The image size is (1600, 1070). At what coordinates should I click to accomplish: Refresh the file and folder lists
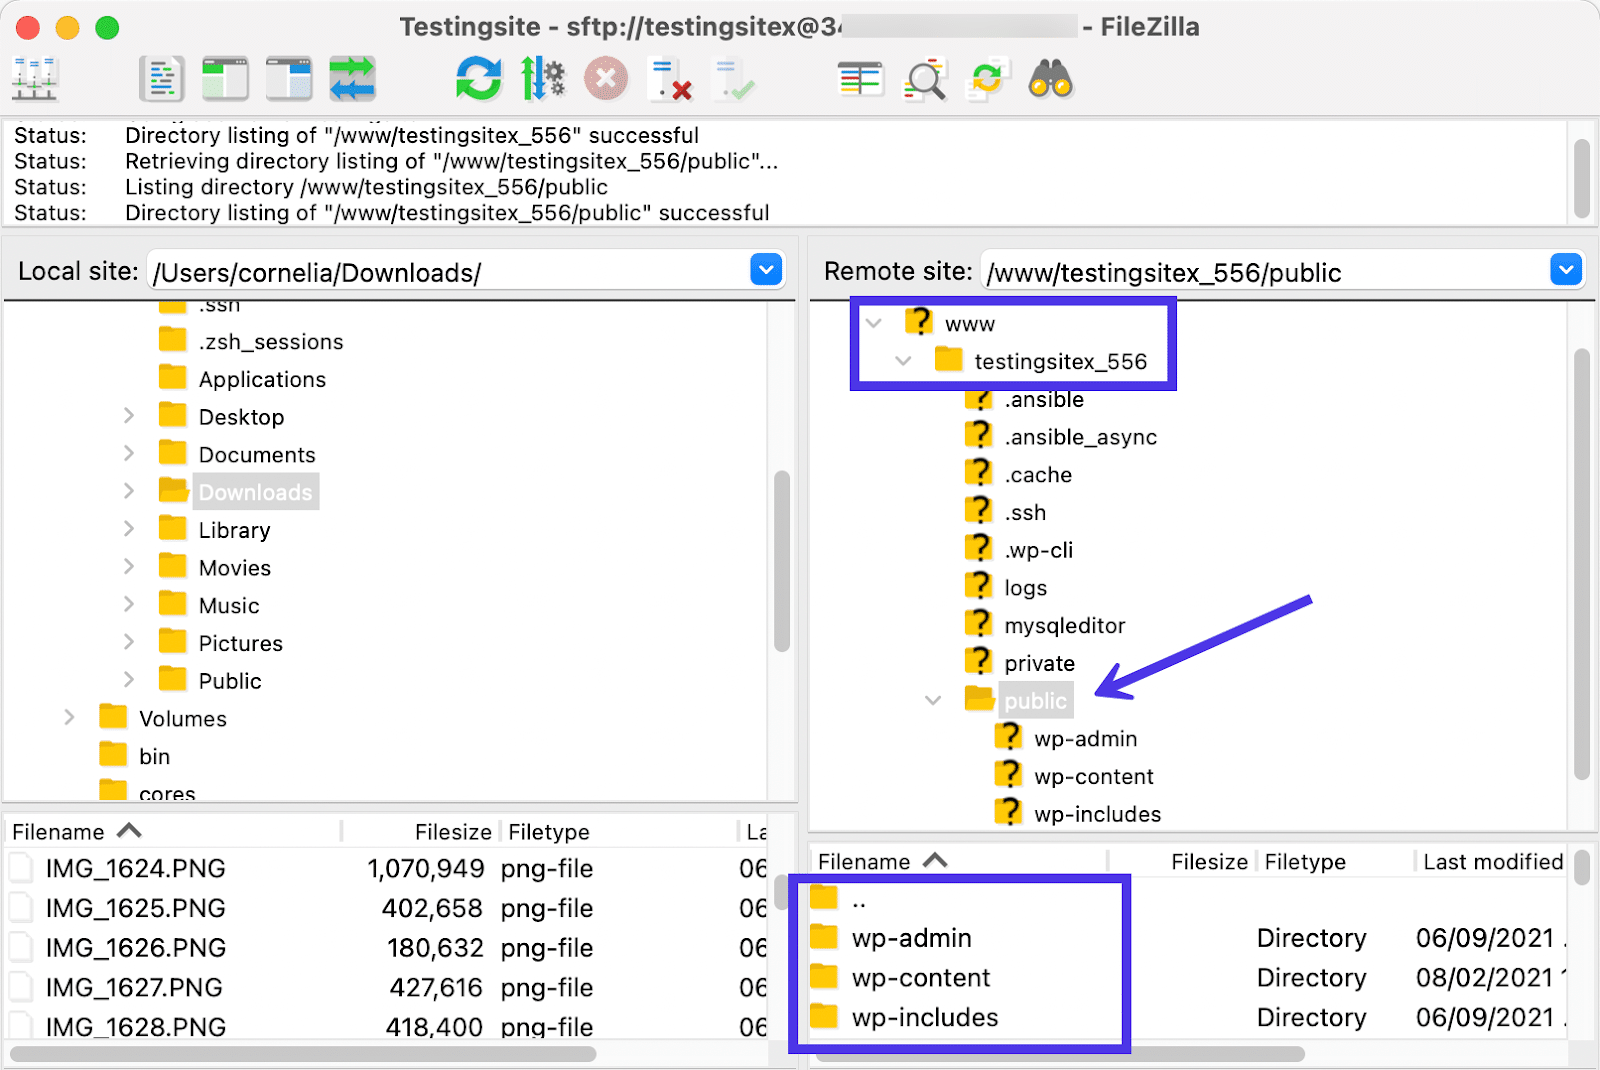478,78
